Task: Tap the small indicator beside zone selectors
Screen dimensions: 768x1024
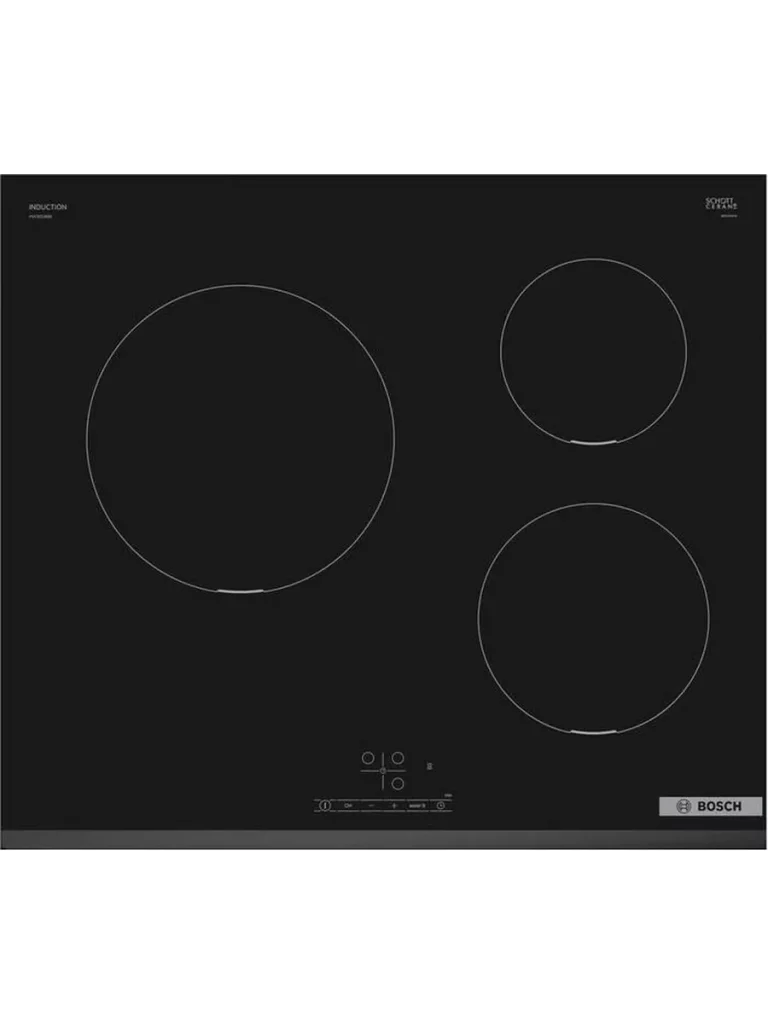Action: point(428,765)
